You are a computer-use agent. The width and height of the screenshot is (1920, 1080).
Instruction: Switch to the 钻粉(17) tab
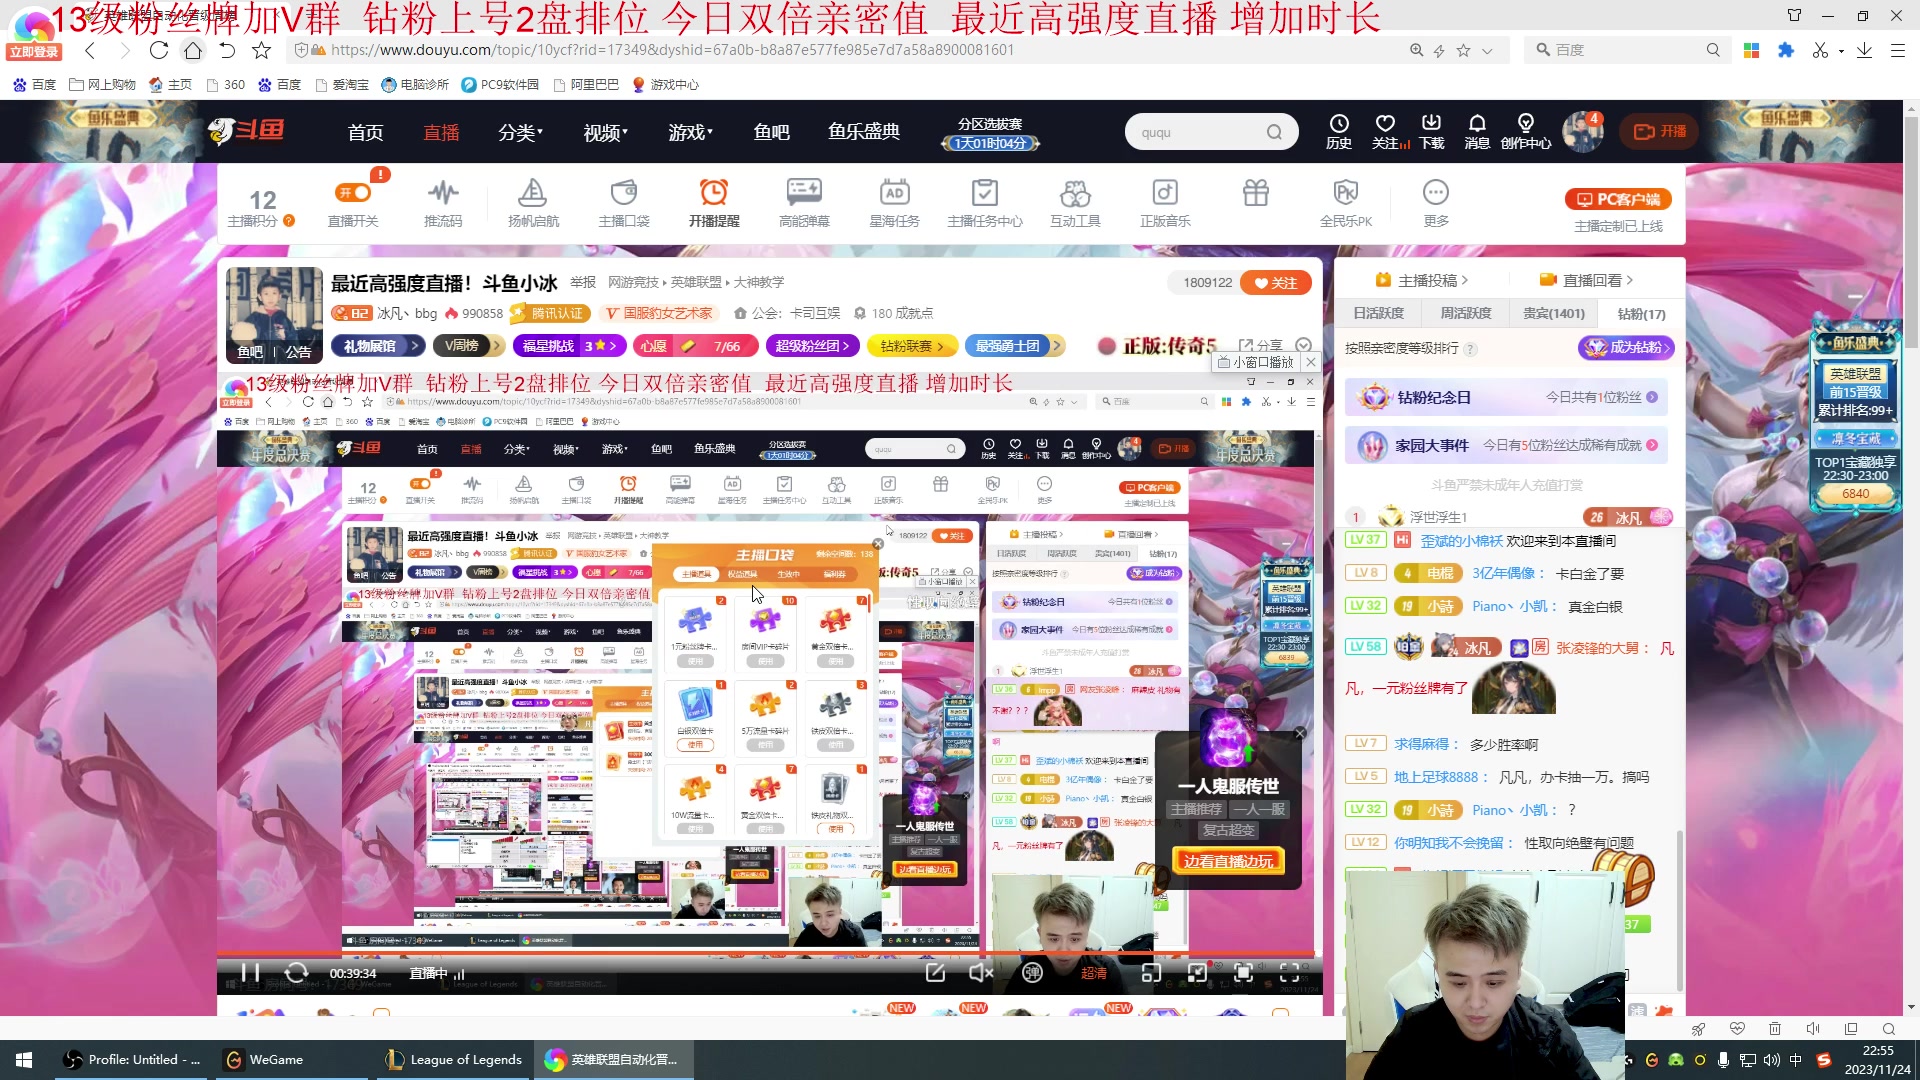point(1641,313)
